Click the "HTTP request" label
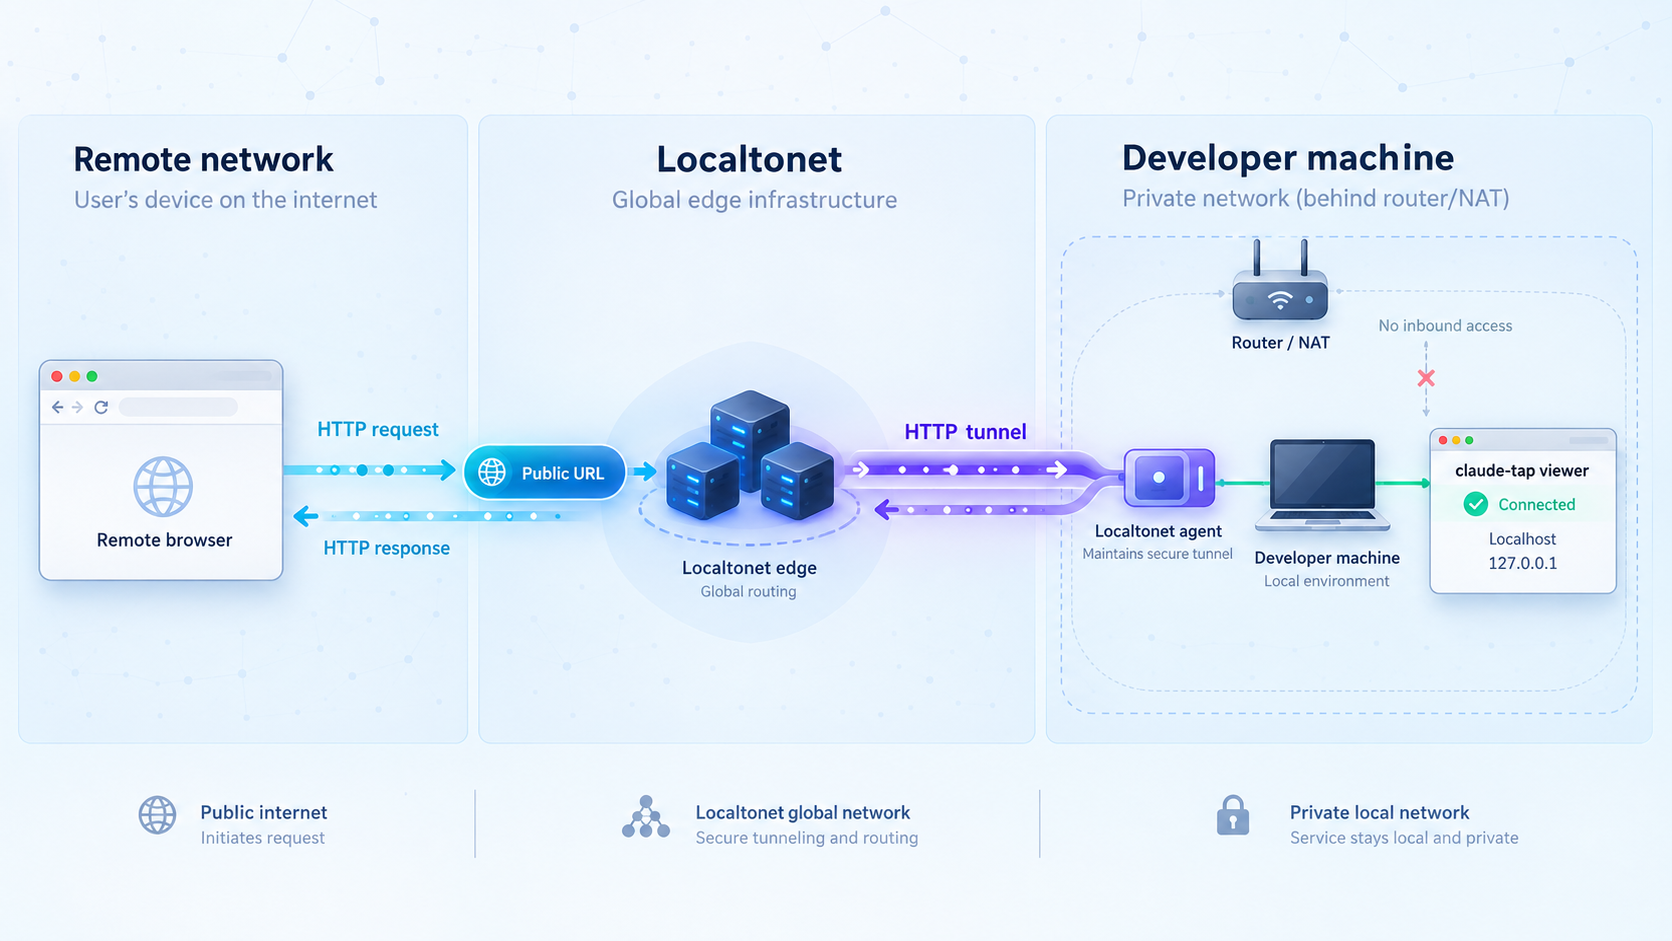1672x941 pixels. click(x=378, y=429)
